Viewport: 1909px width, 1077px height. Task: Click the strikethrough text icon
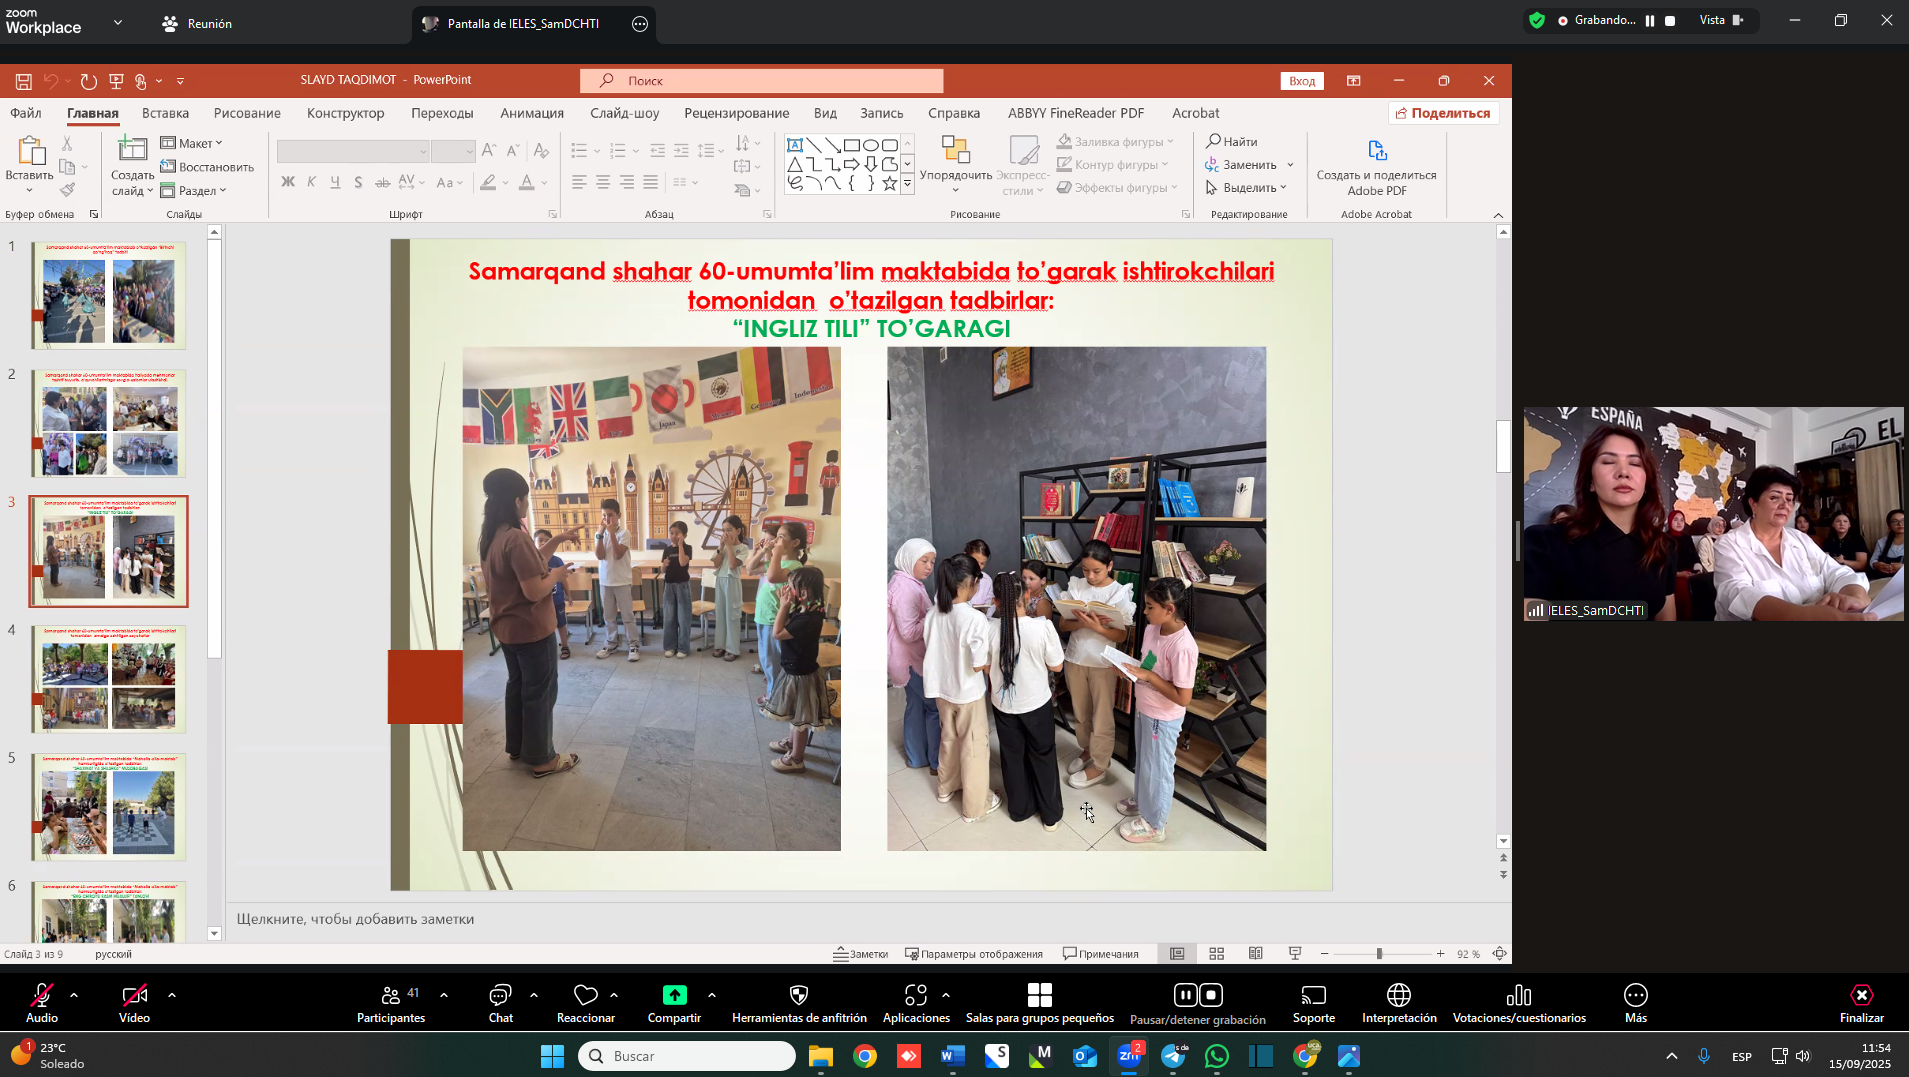pos(382,182)
